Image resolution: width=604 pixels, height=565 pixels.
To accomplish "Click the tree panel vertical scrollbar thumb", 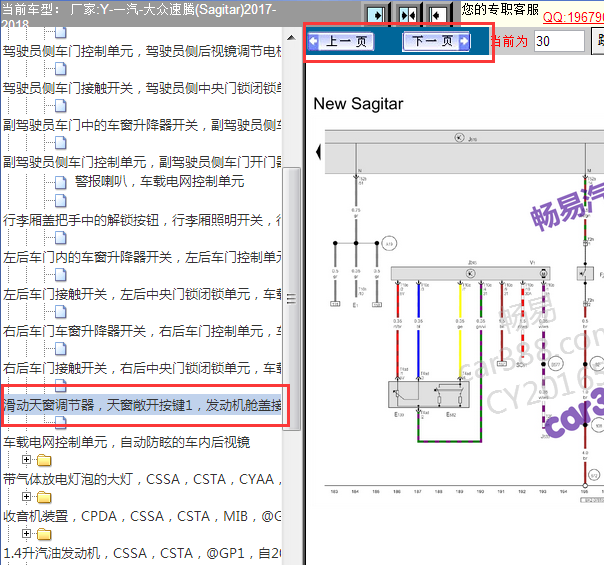I will tap(292, 298).
